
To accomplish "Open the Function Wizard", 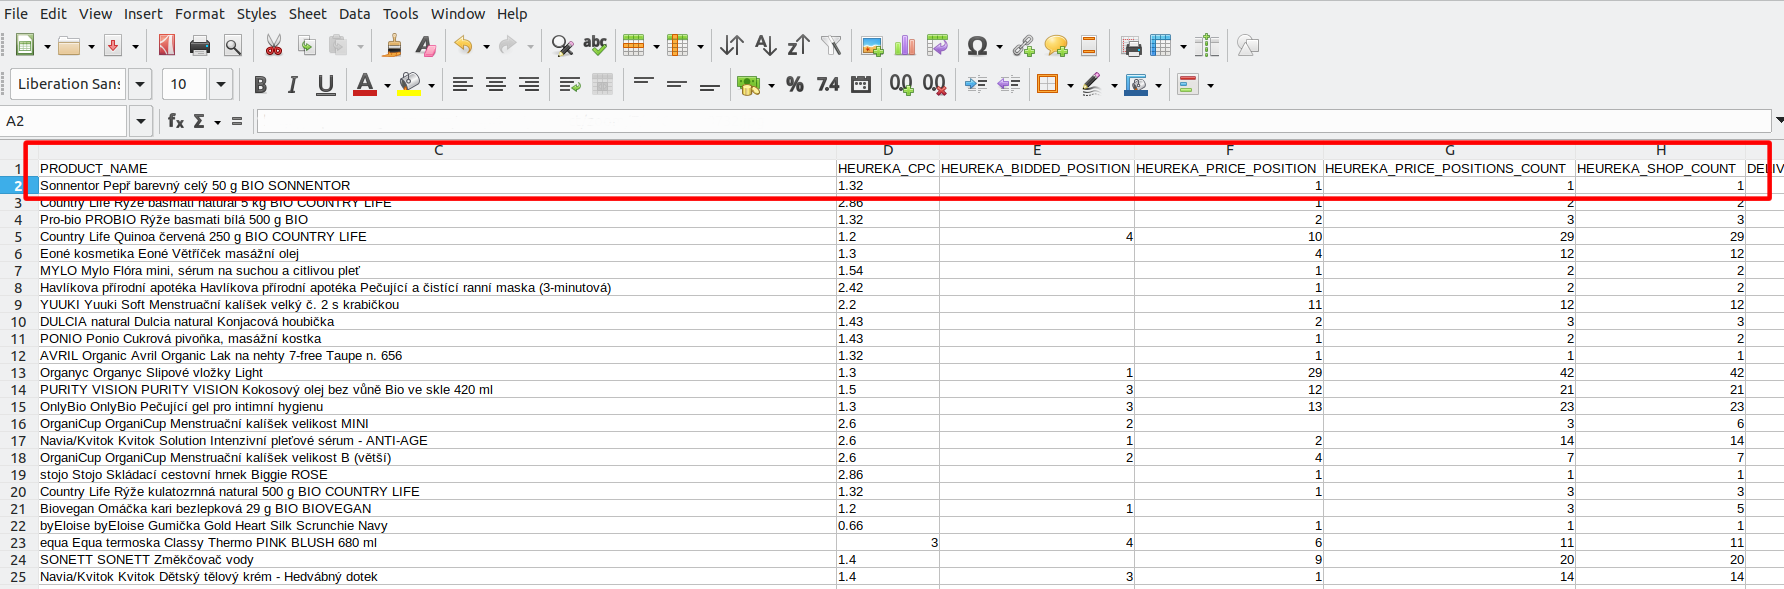I will [x=176, y=121].
